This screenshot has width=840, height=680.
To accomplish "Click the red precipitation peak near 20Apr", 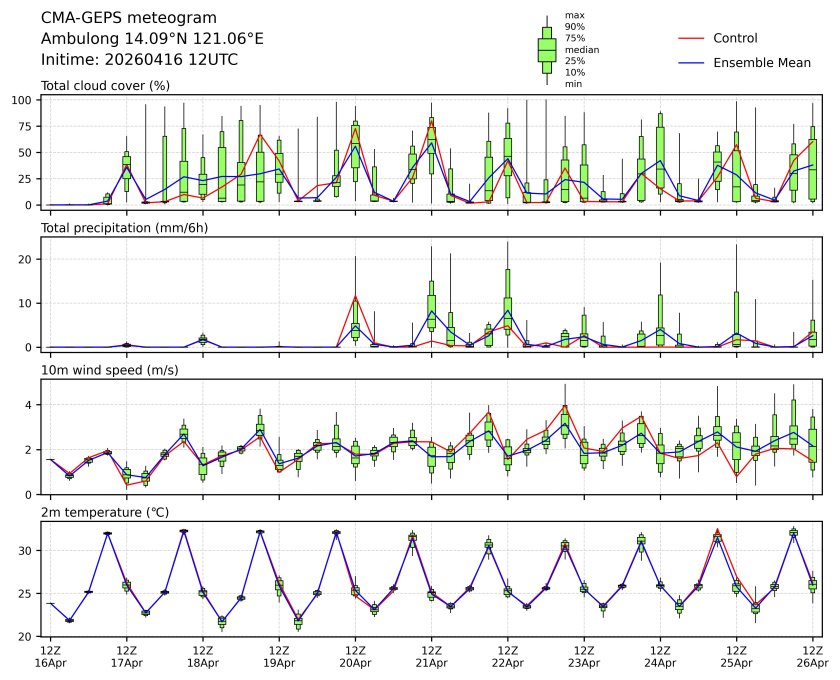I will tap(355, 296).
